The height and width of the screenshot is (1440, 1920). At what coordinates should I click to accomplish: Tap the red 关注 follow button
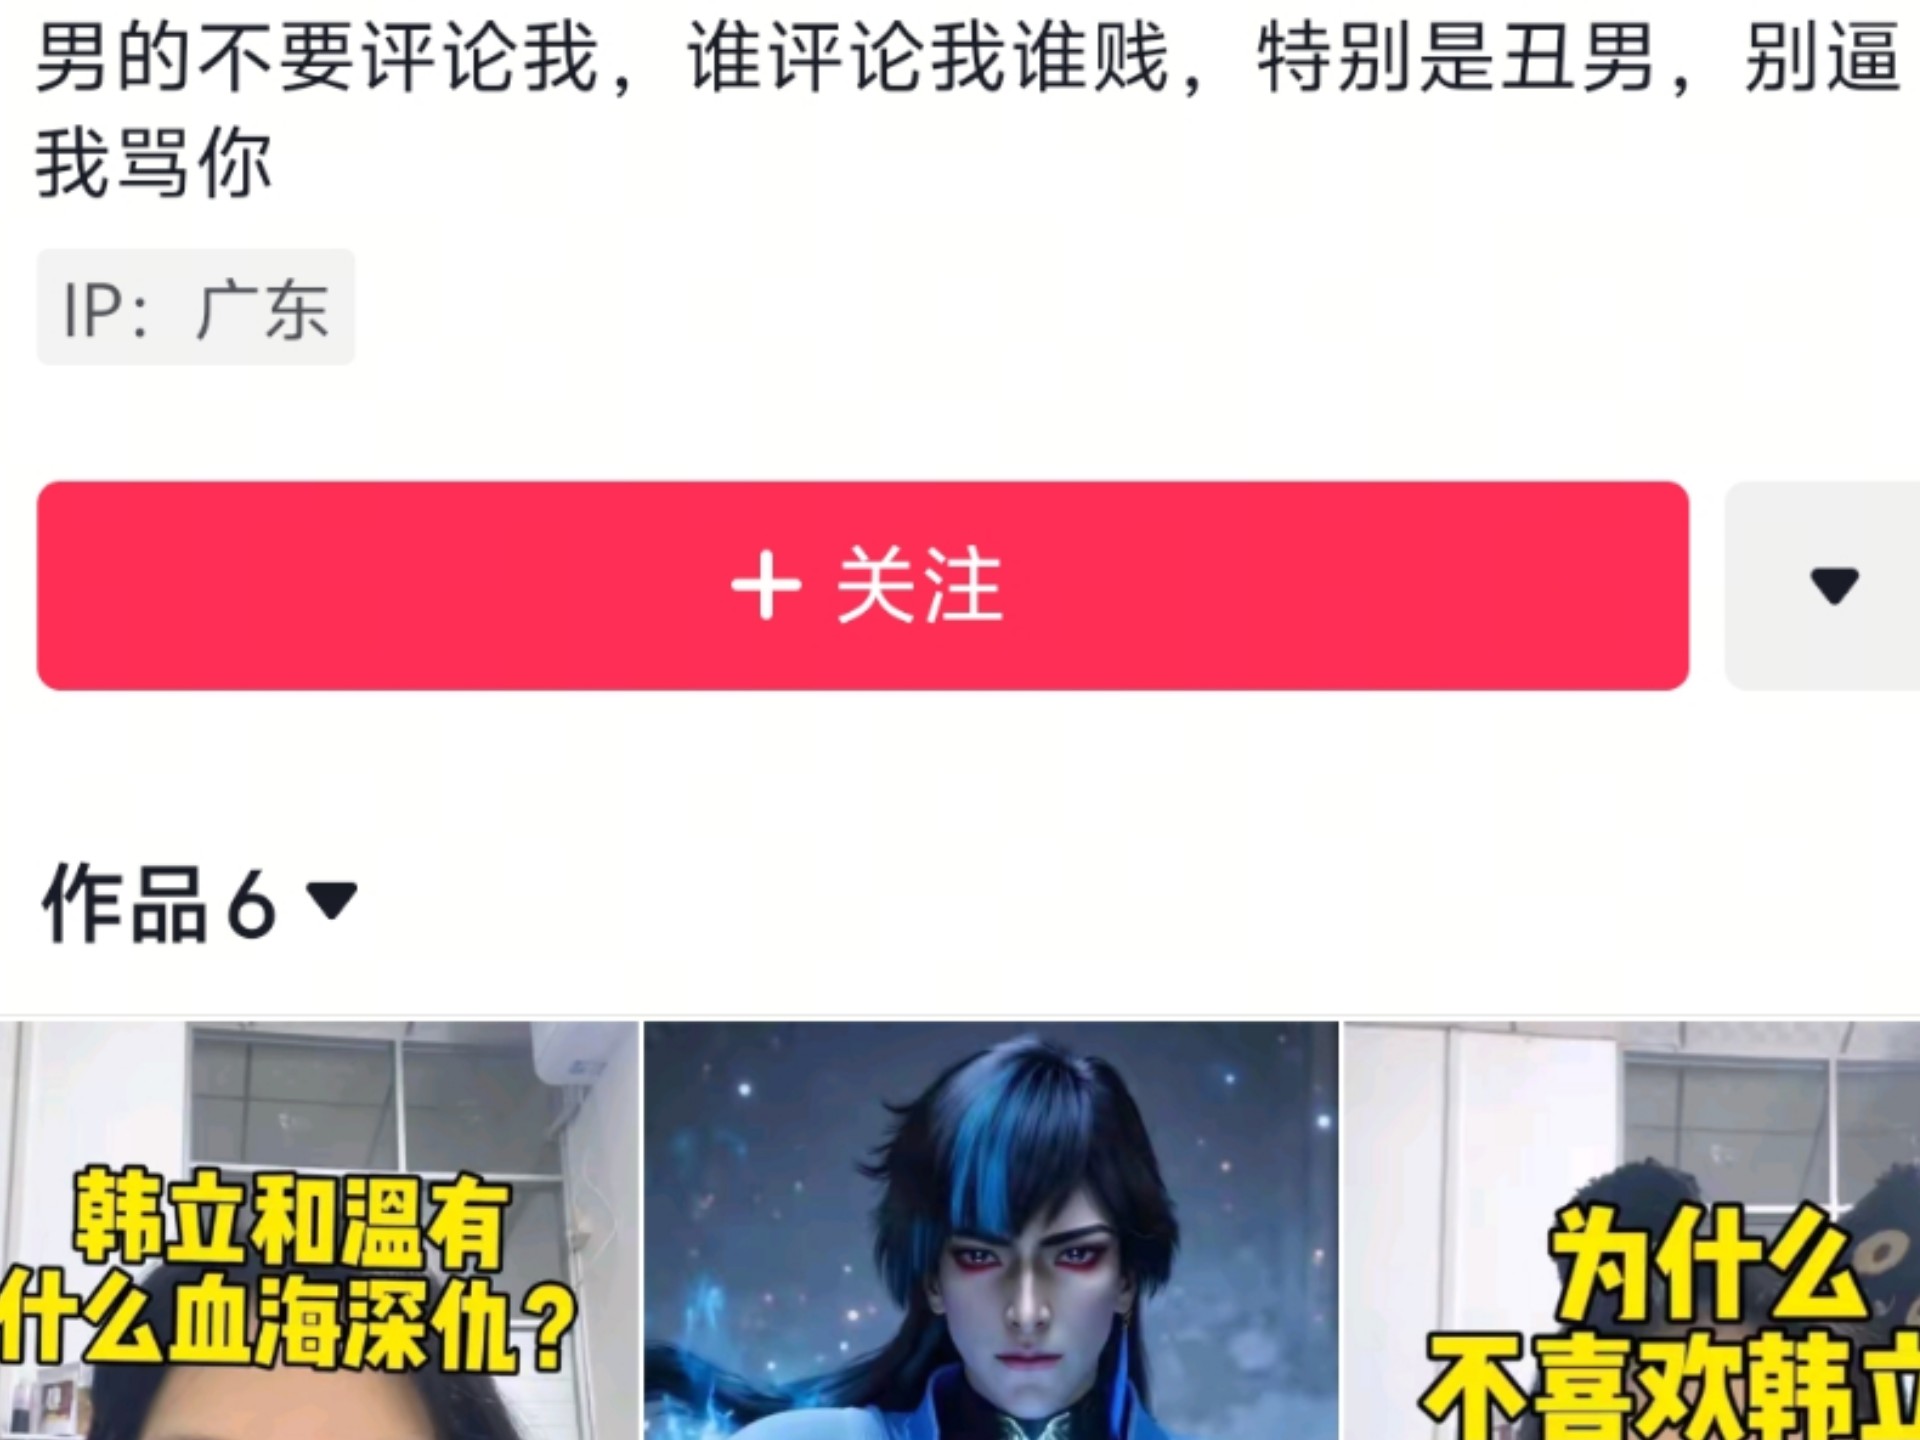coord(863,586)
